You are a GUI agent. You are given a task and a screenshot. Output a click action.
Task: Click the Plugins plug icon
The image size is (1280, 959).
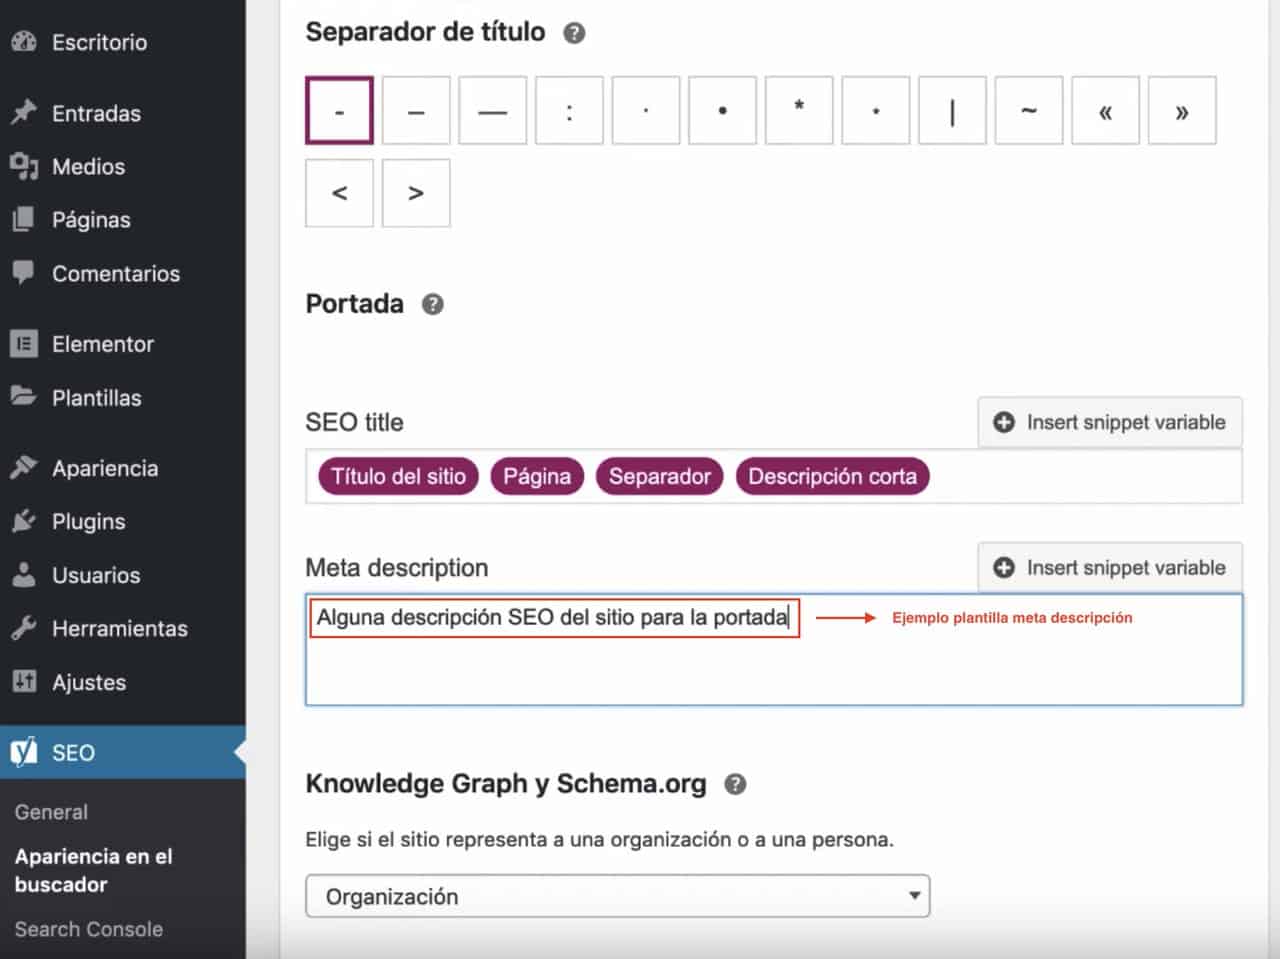[x=24, y=521]
